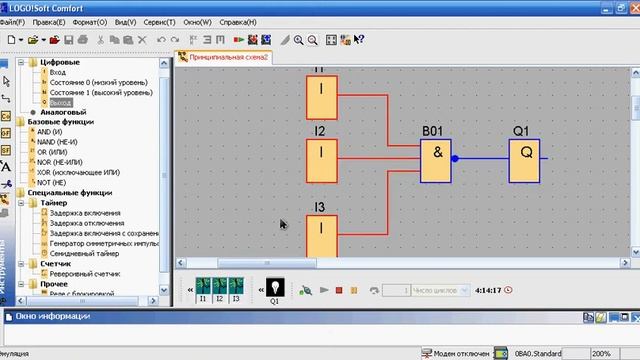Click the Open file folder icon
Screen dimensions: 640x360
[x=33, y=40]
